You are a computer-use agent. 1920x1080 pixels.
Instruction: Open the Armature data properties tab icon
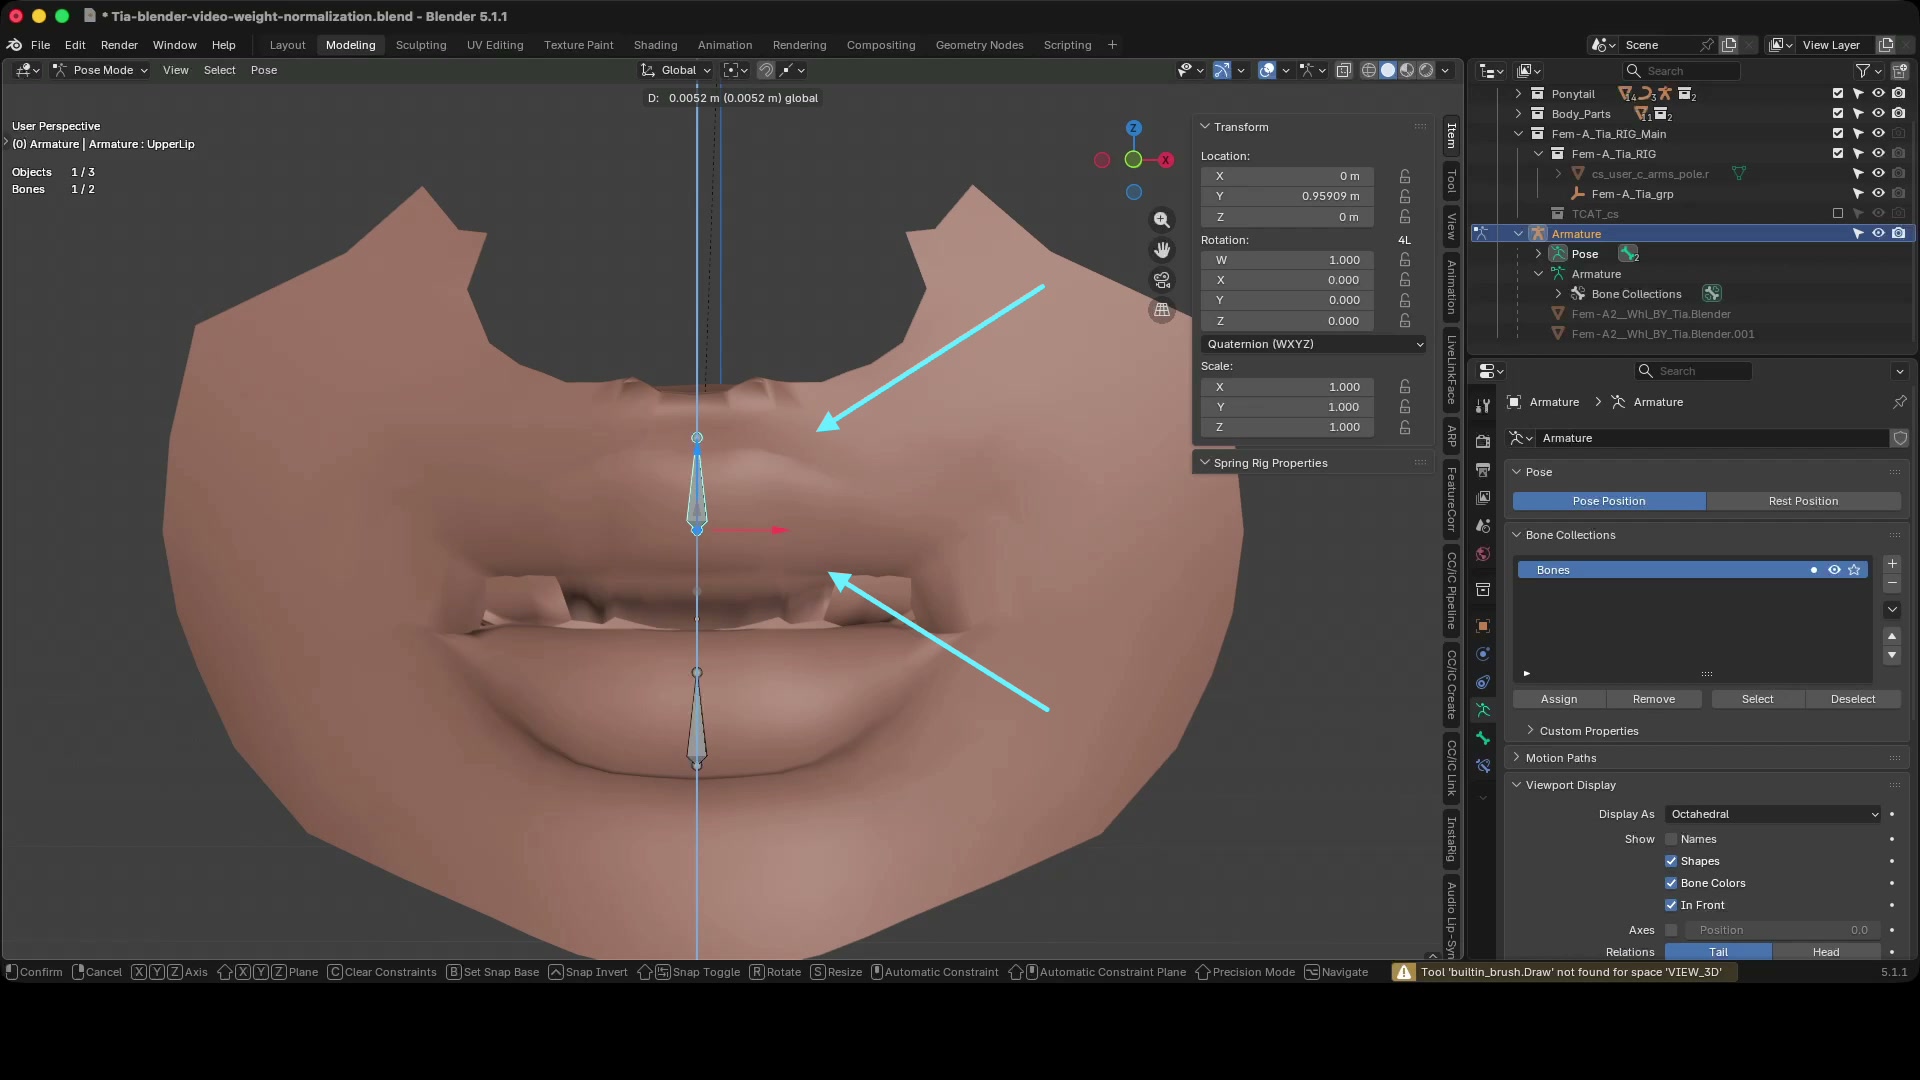pos(1483,710)
